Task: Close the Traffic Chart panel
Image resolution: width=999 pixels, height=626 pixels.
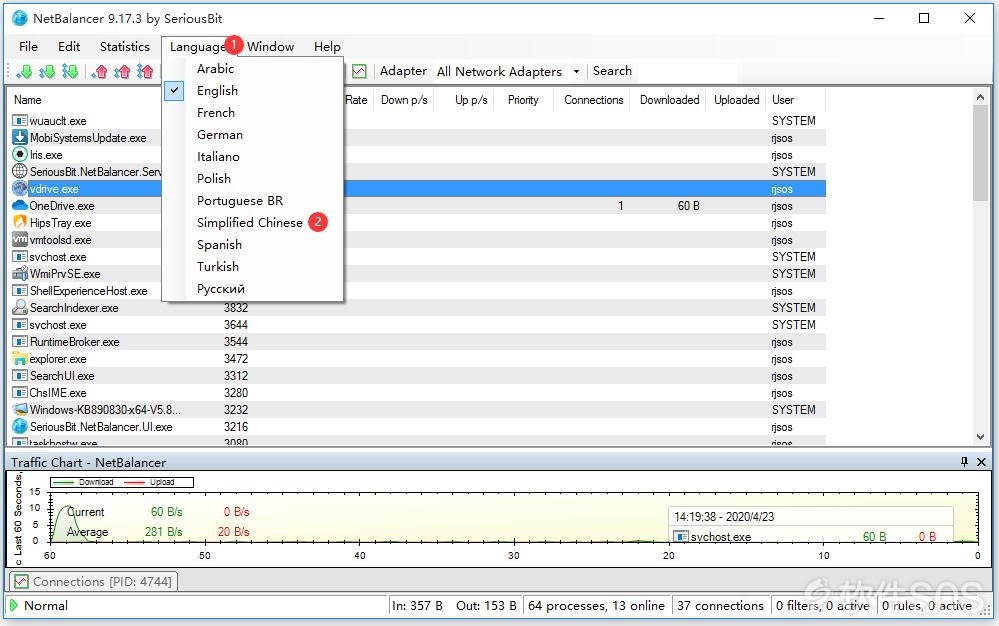Action: (981, 462)
